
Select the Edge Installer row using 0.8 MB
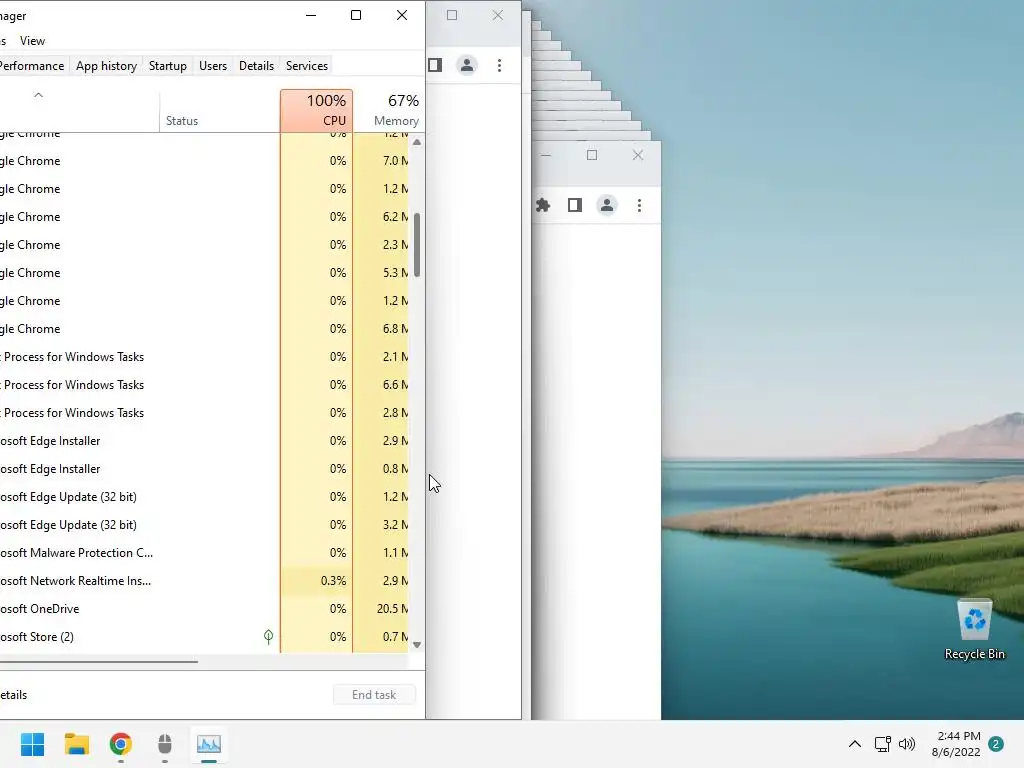(204, 469)
